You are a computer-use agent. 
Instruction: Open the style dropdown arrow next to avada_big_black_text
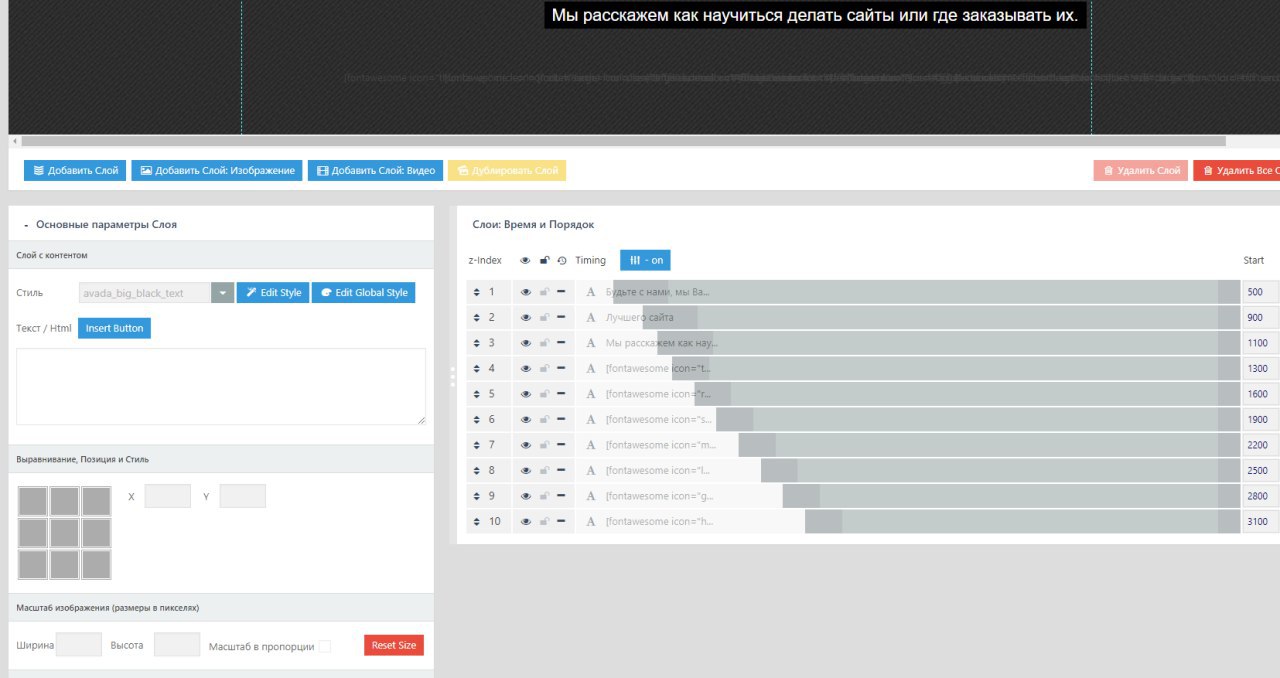[x=222, y=293]
